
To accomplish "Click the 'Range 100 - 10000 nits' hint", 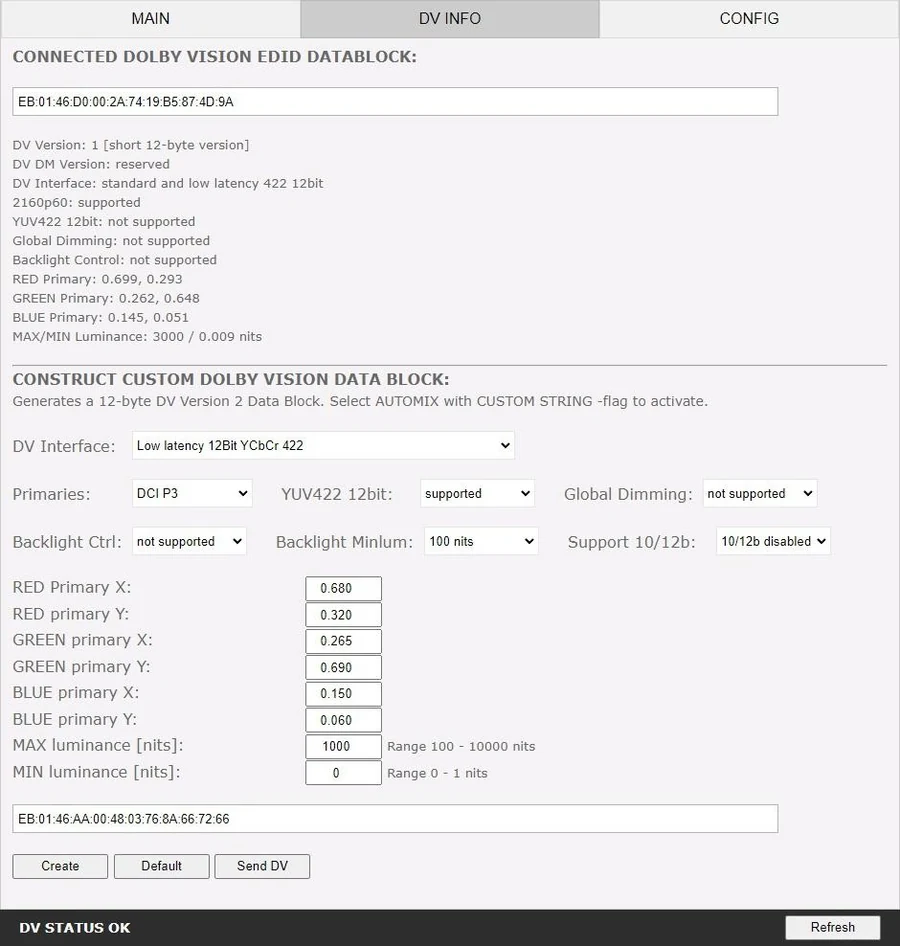I will pyautogui.click(x=461, y=746).
